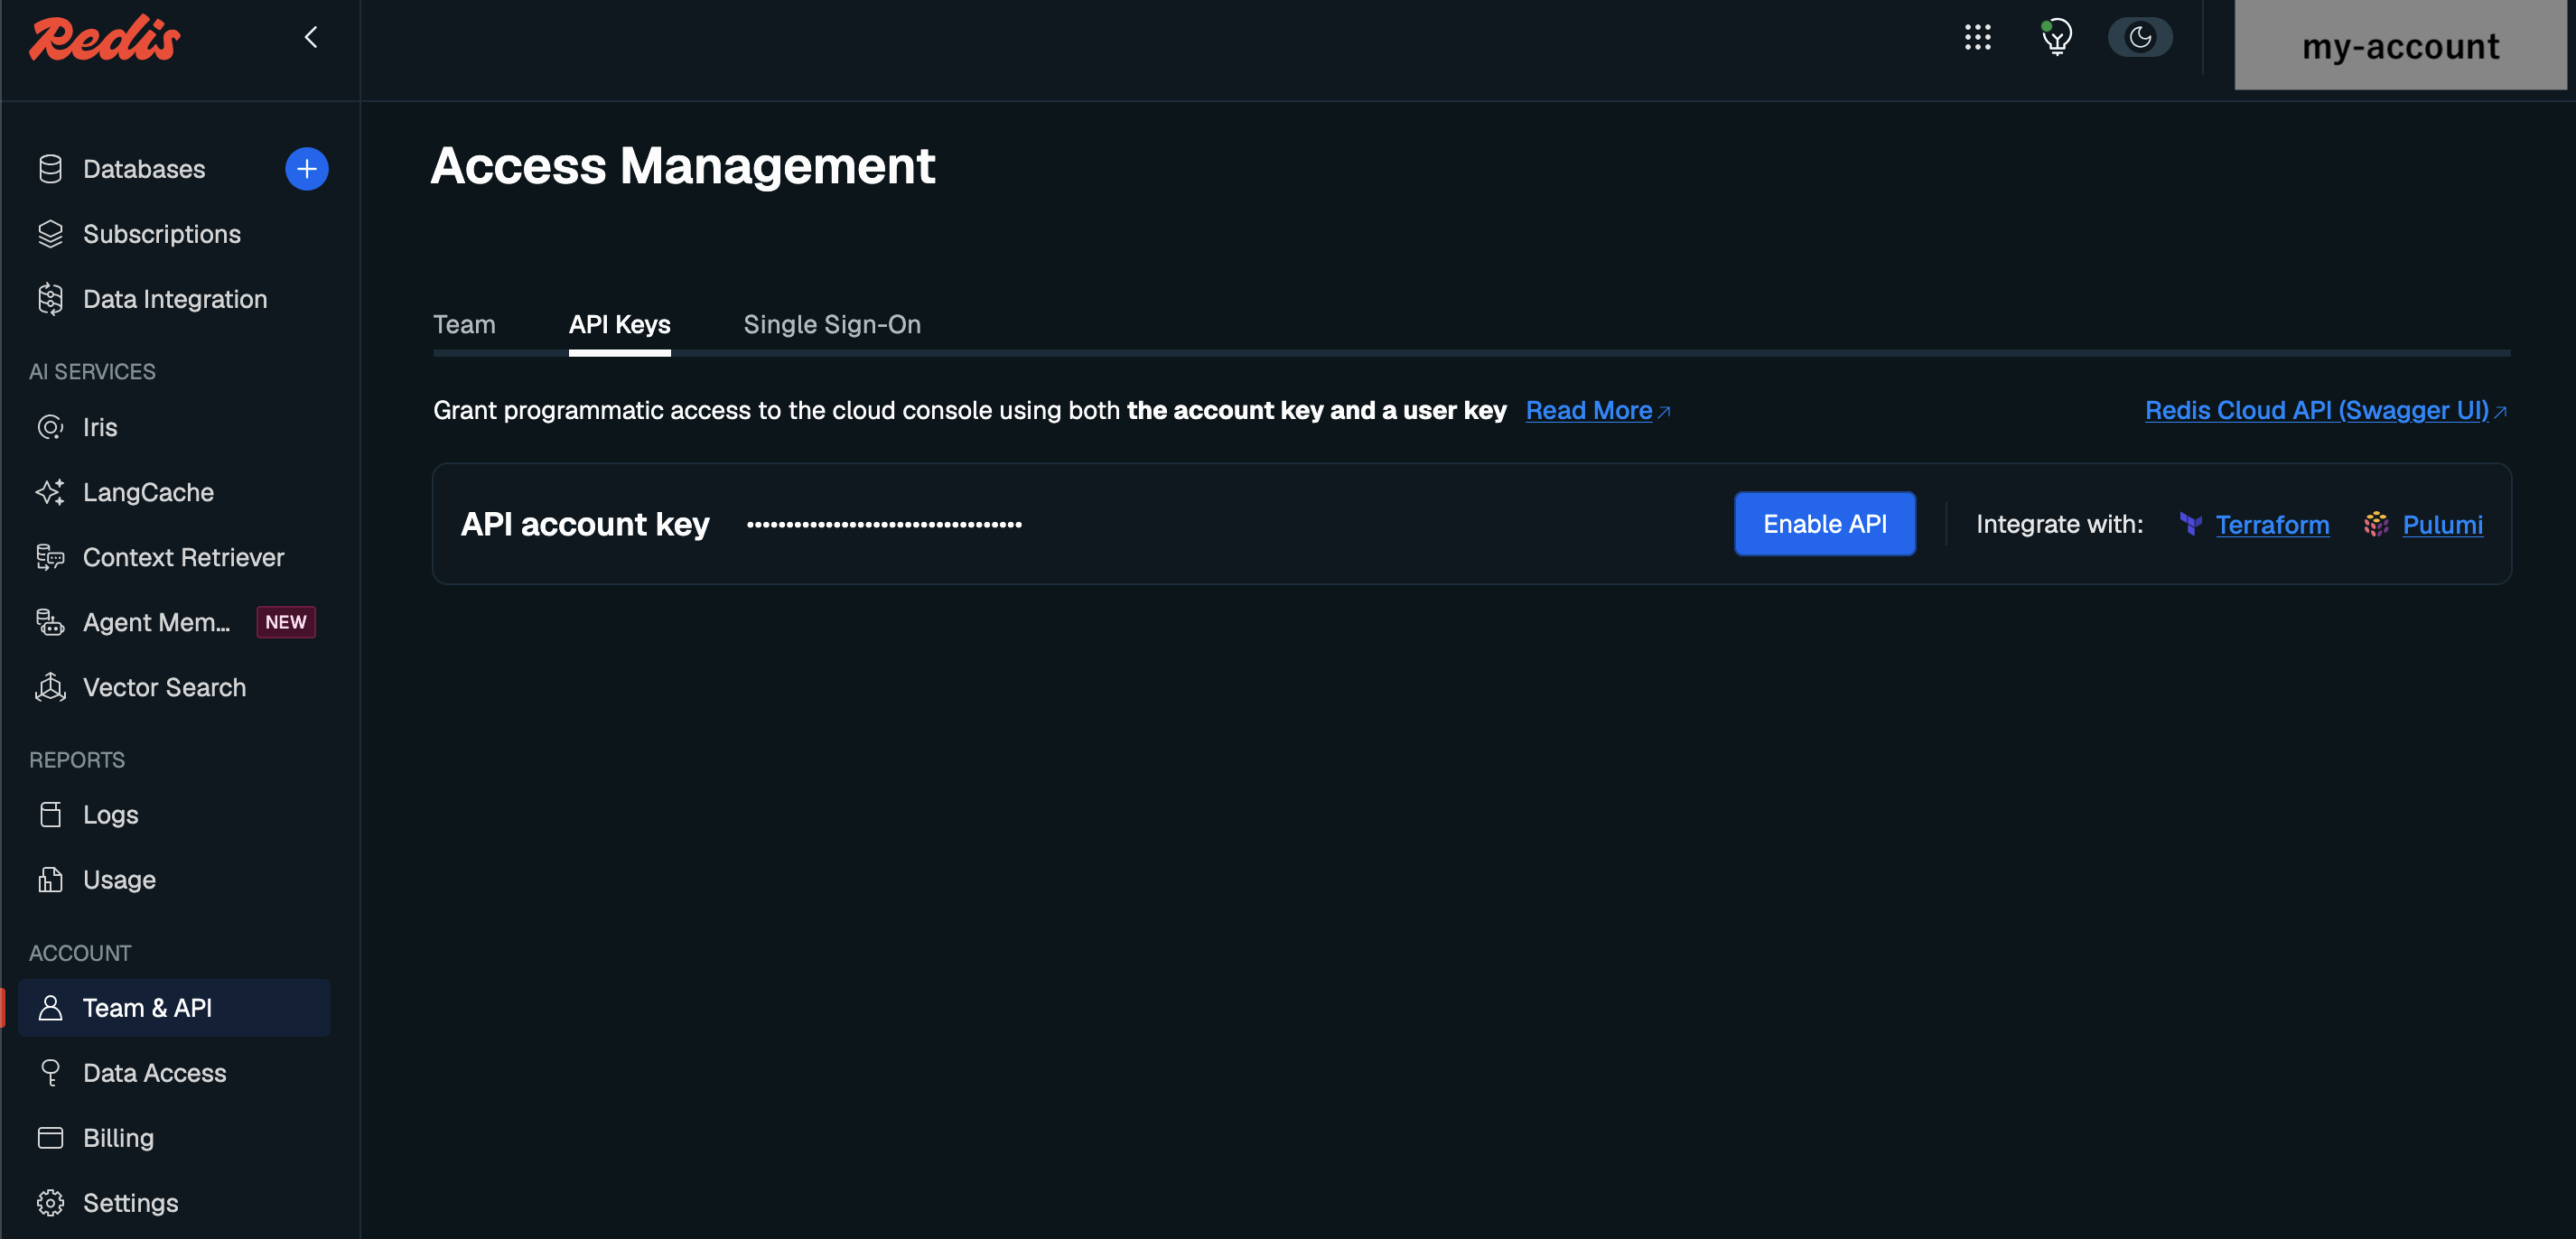2576x1239 pixels.
Task: Open the Vector Search icon
Action: (50, 687)
